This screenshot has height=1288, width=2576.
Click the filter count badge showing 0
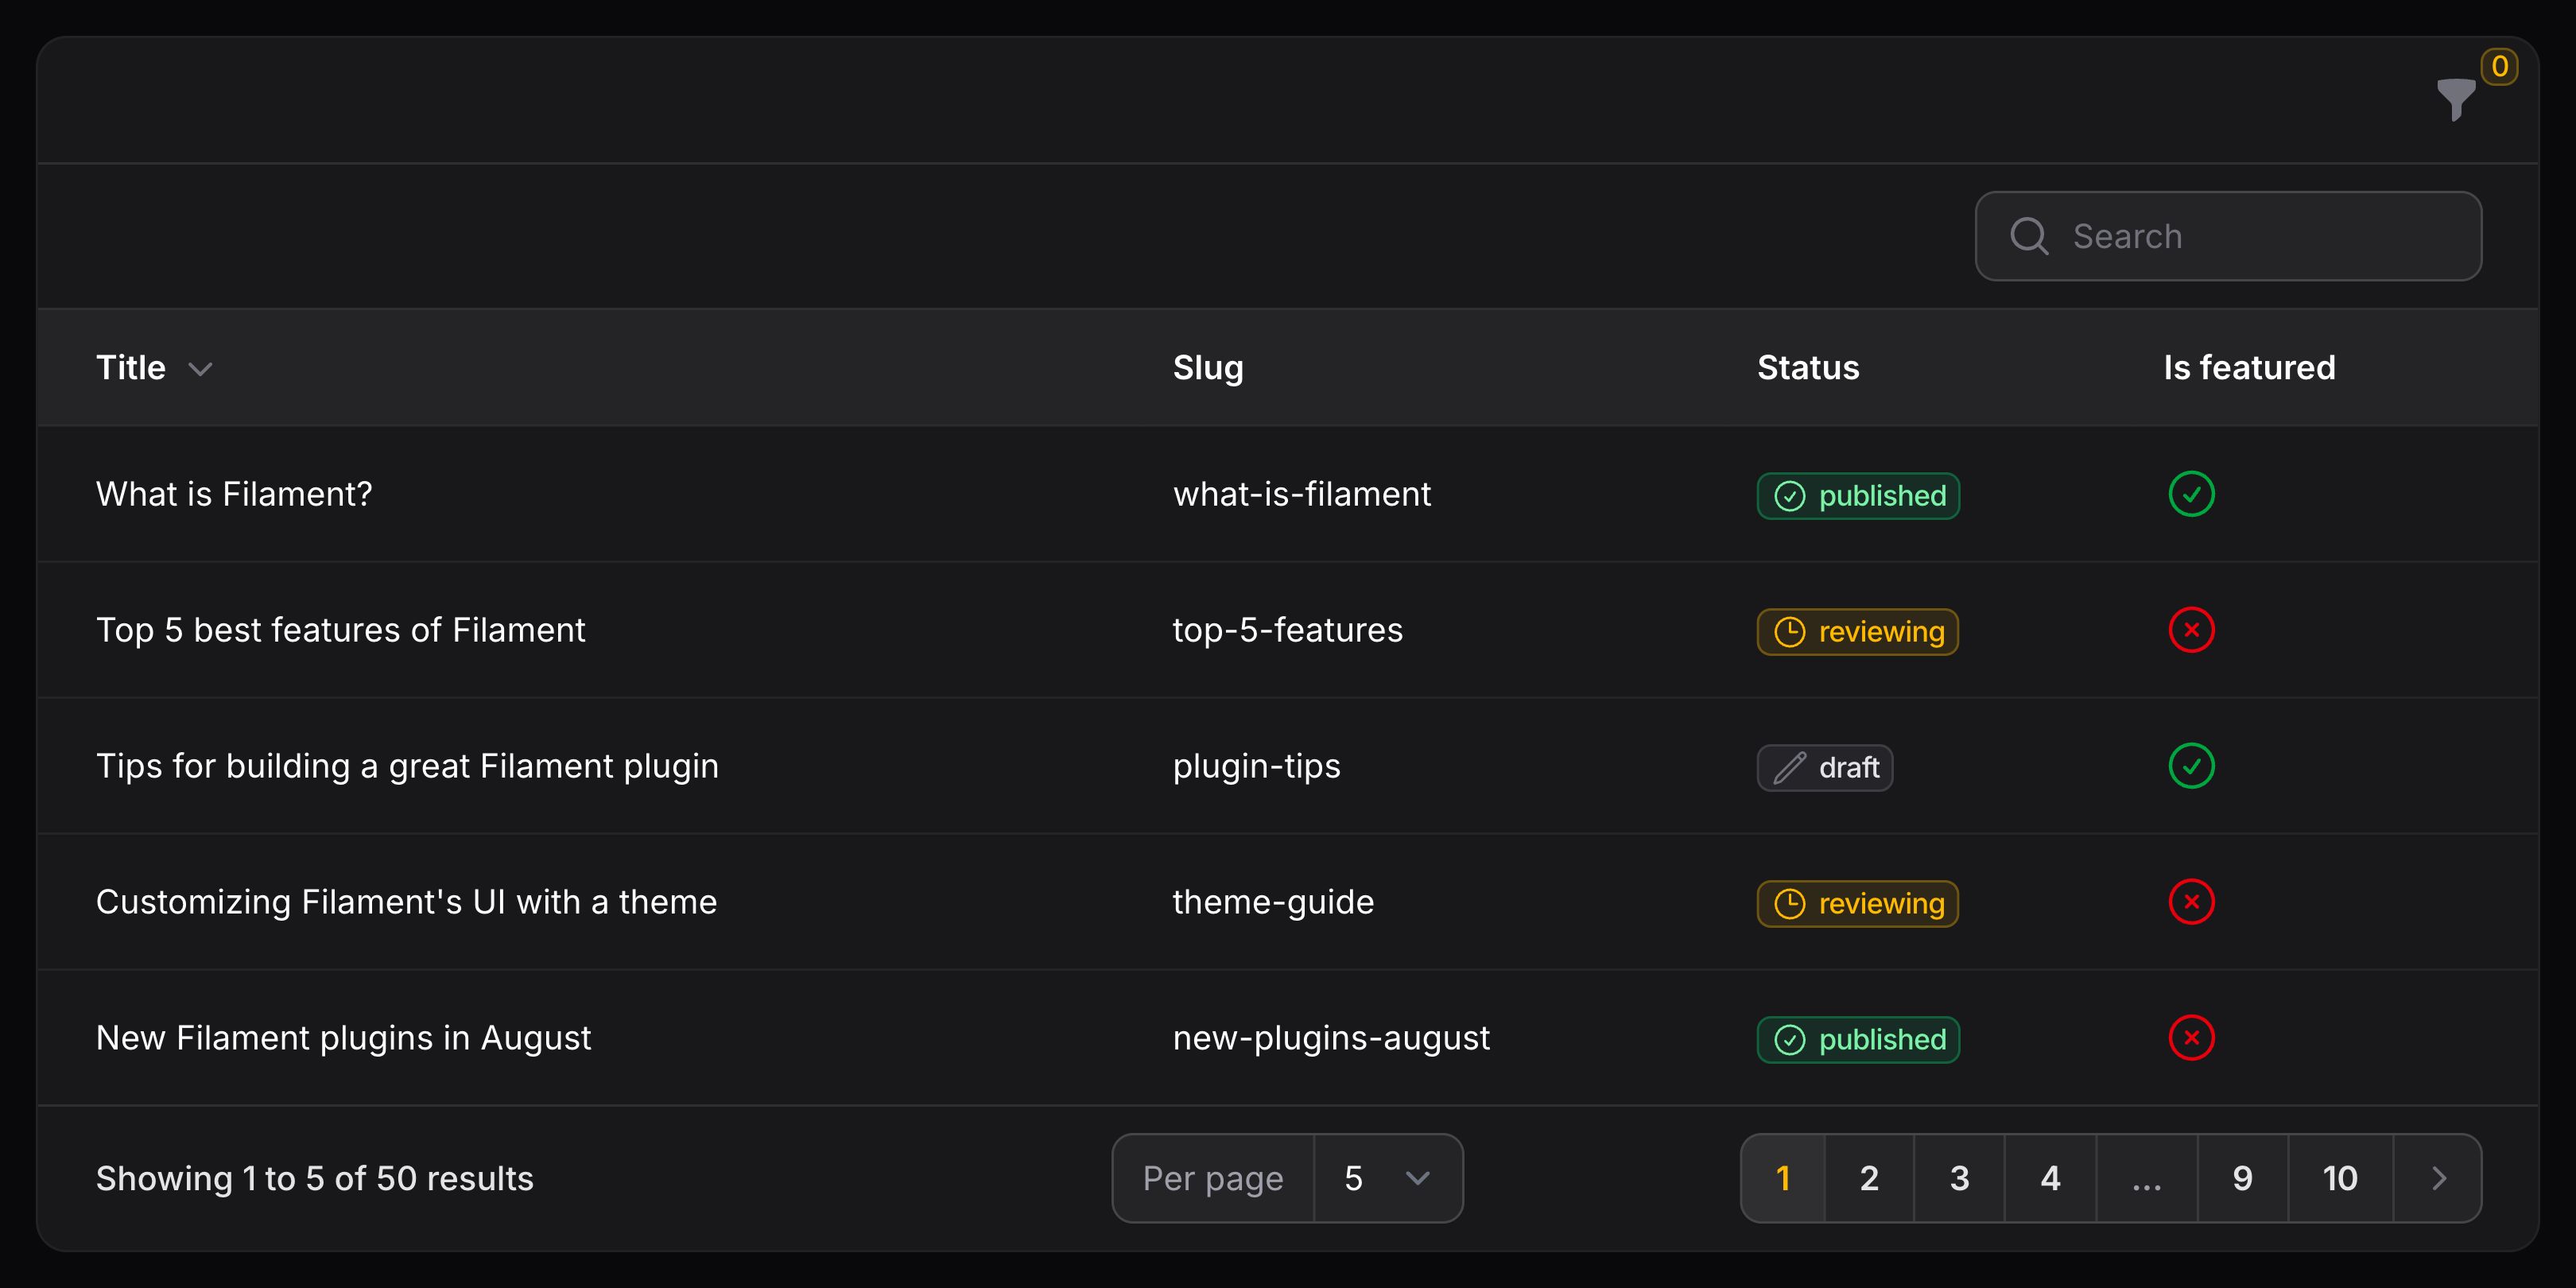click(2499, 67)
